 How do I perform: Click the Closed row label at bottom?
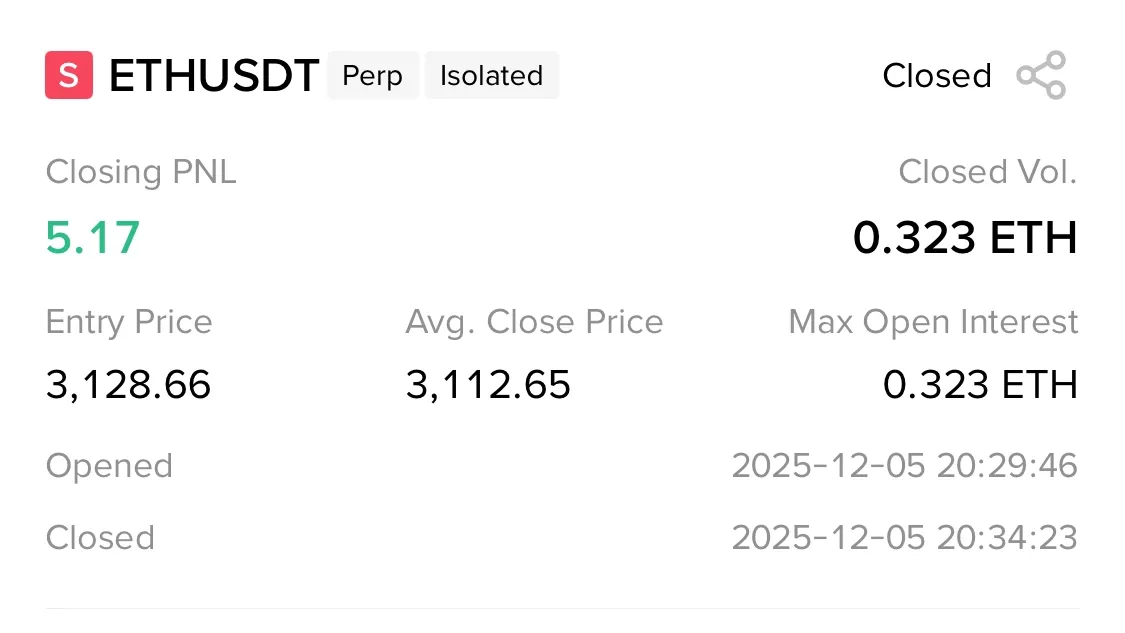(x=100, y=538)
